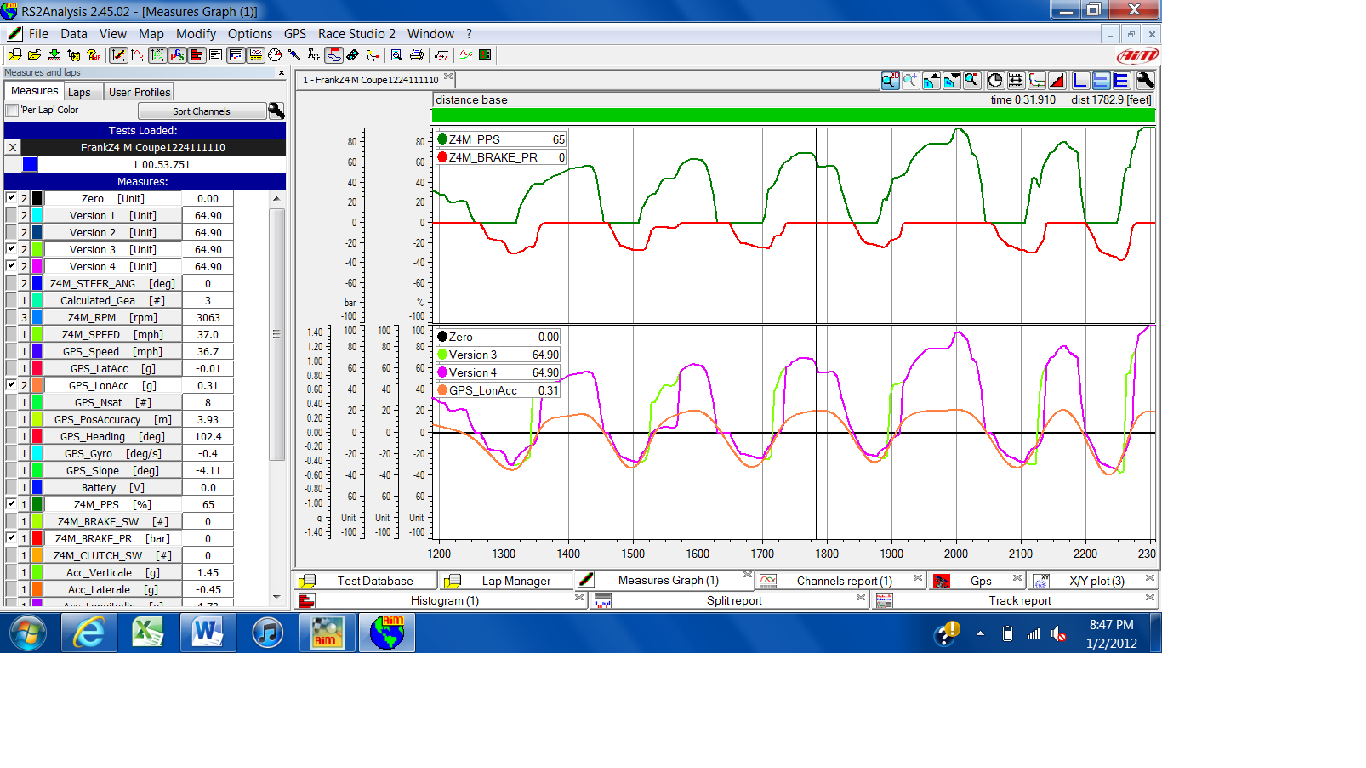Check the Version 2 channel checkbox
Image resolution: width=1366 pixels, height=768 pixels.
click(11, 233)
